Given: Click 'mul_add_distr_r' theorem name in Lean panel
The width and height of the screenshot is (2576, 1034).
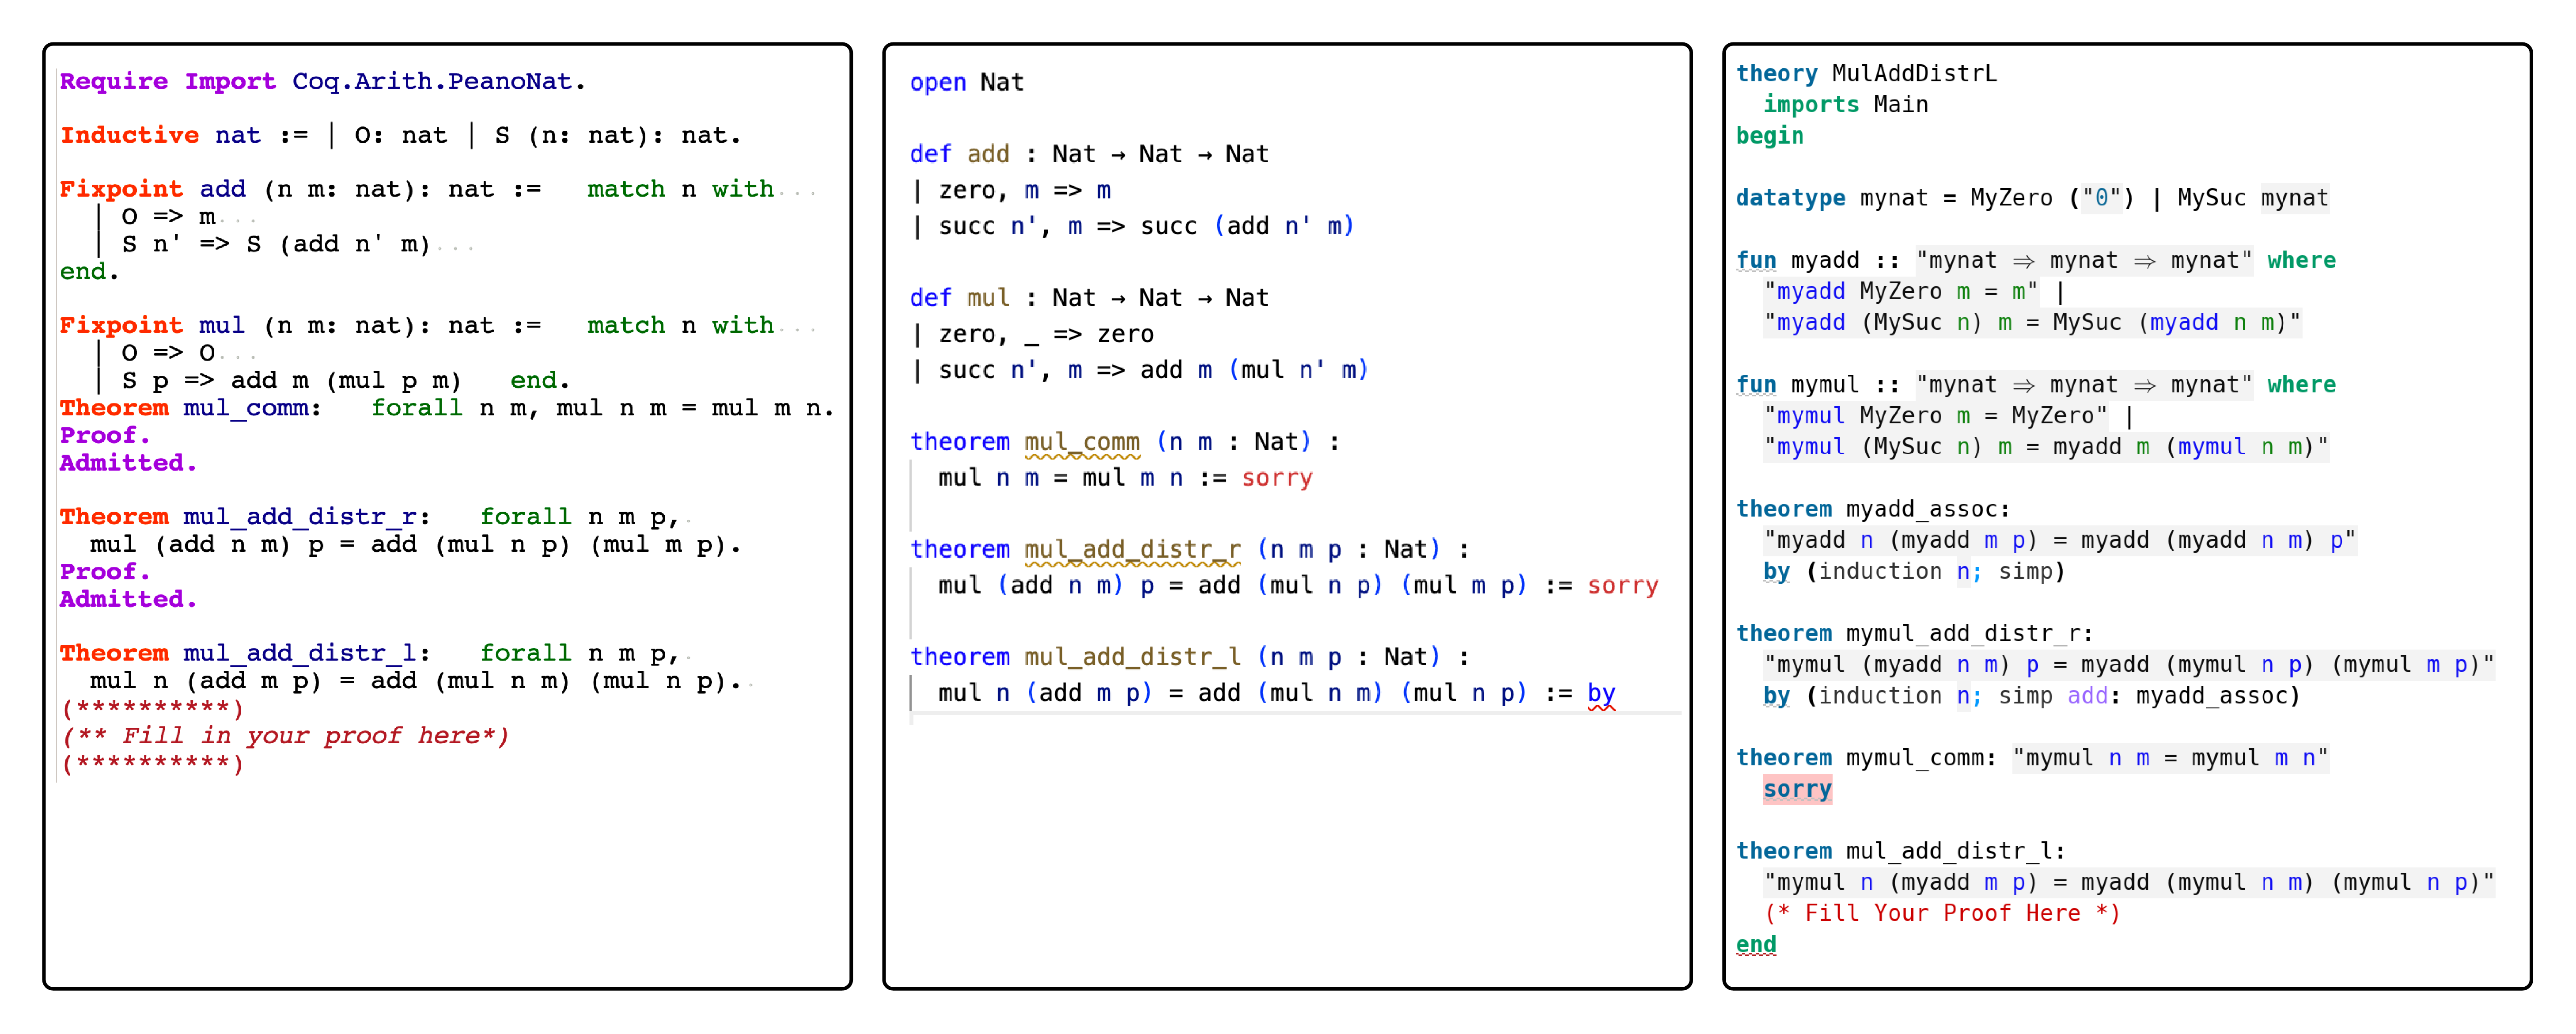Looking at the screenshot, I should [x=1132, y=549].
